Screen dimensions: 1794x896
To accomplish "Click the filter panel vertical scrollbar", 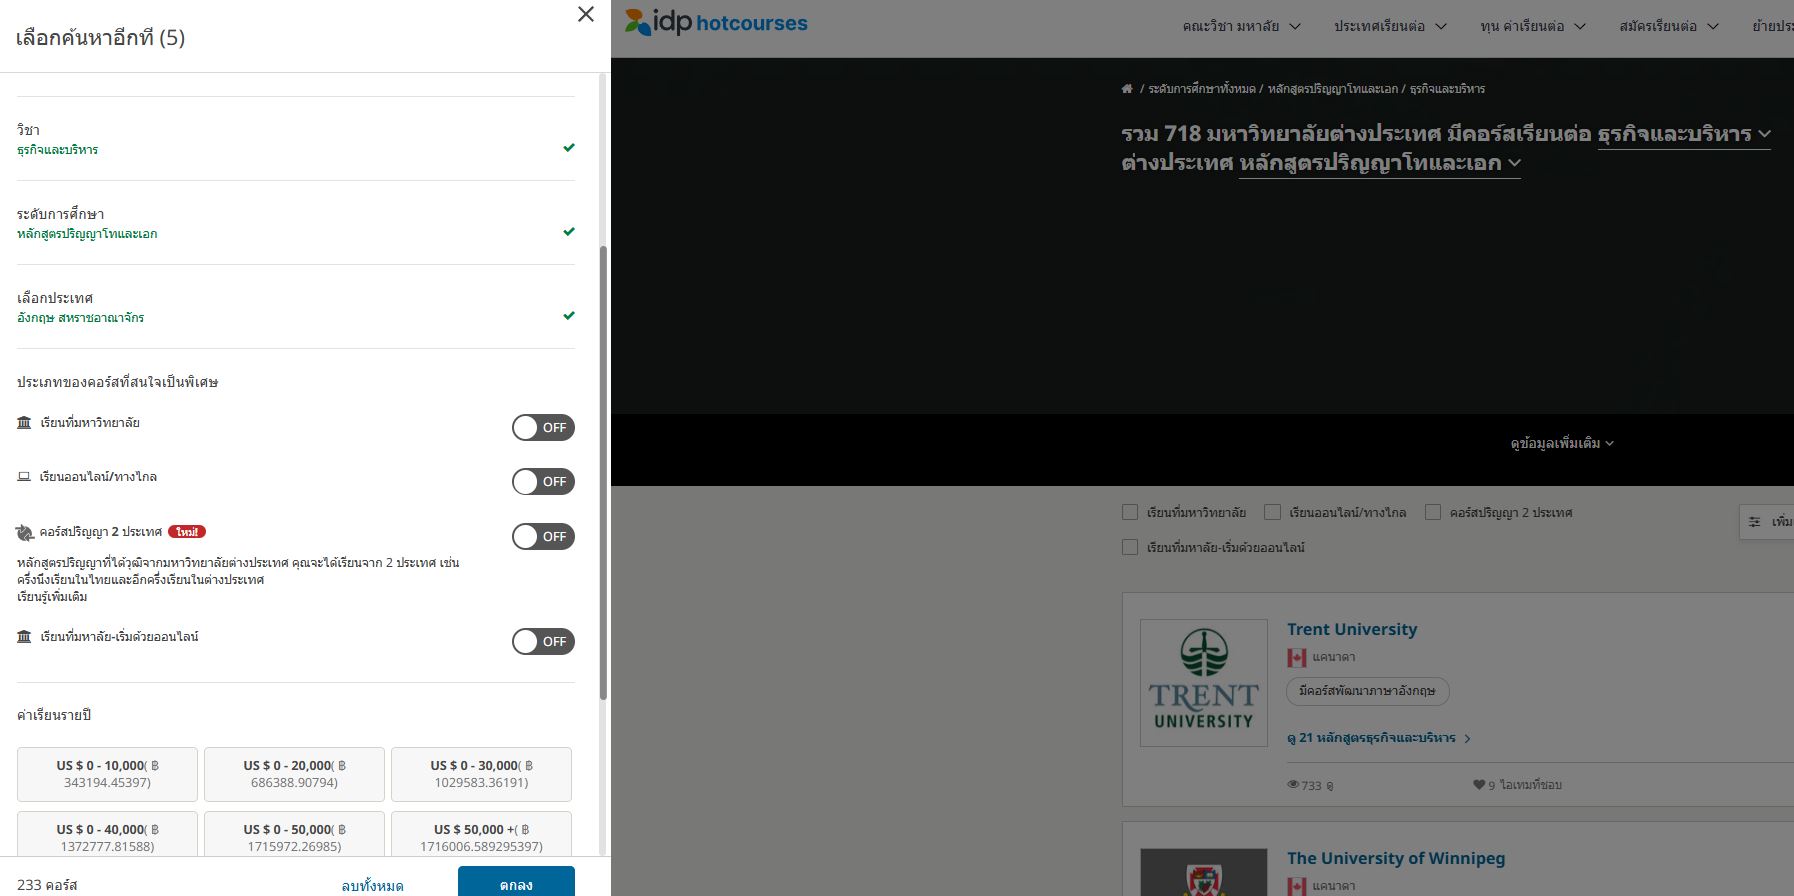I will (603, 472).
